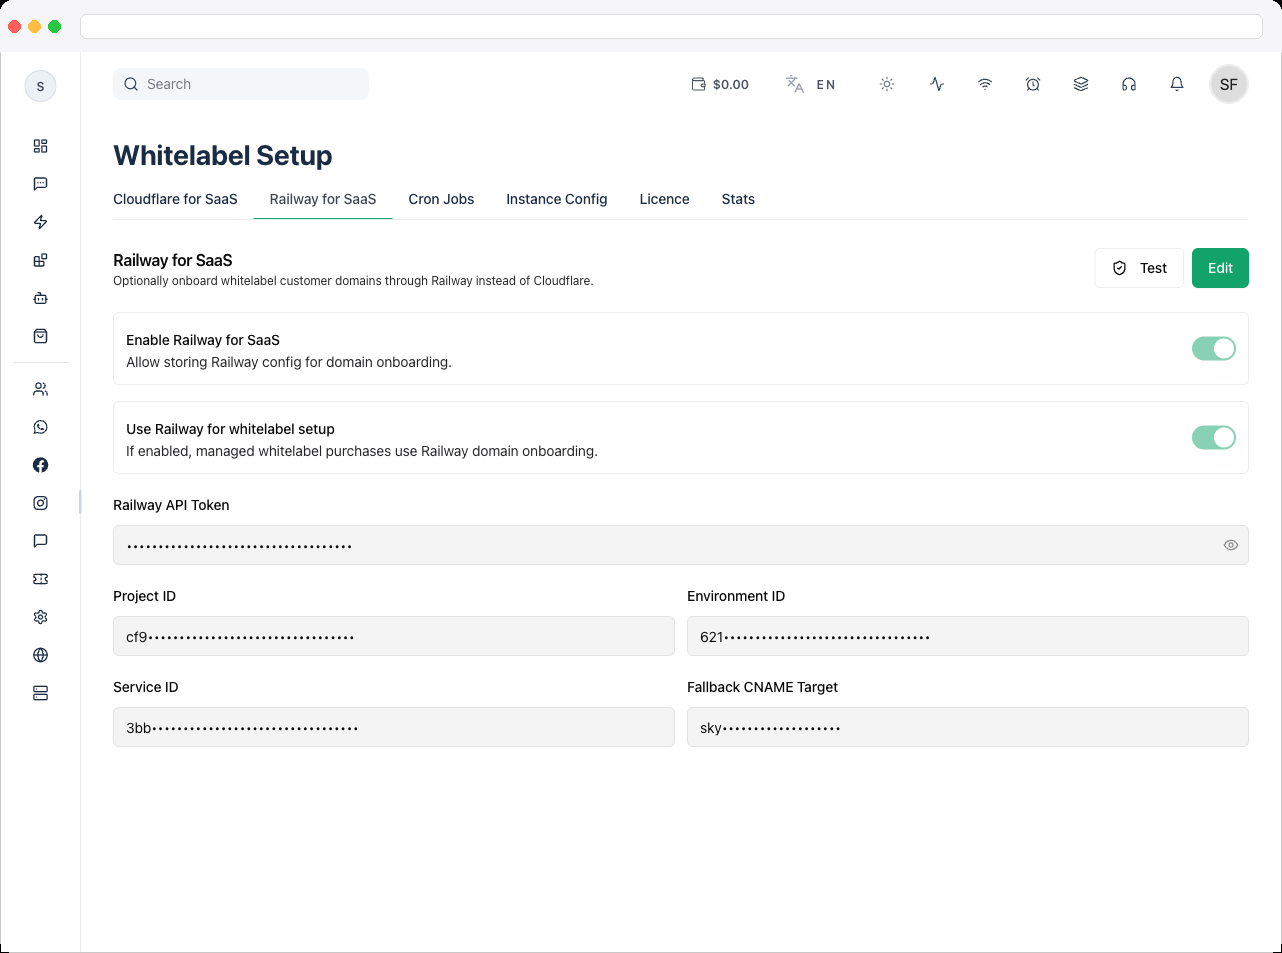Open the notifications bell icon

(1177, 84)
